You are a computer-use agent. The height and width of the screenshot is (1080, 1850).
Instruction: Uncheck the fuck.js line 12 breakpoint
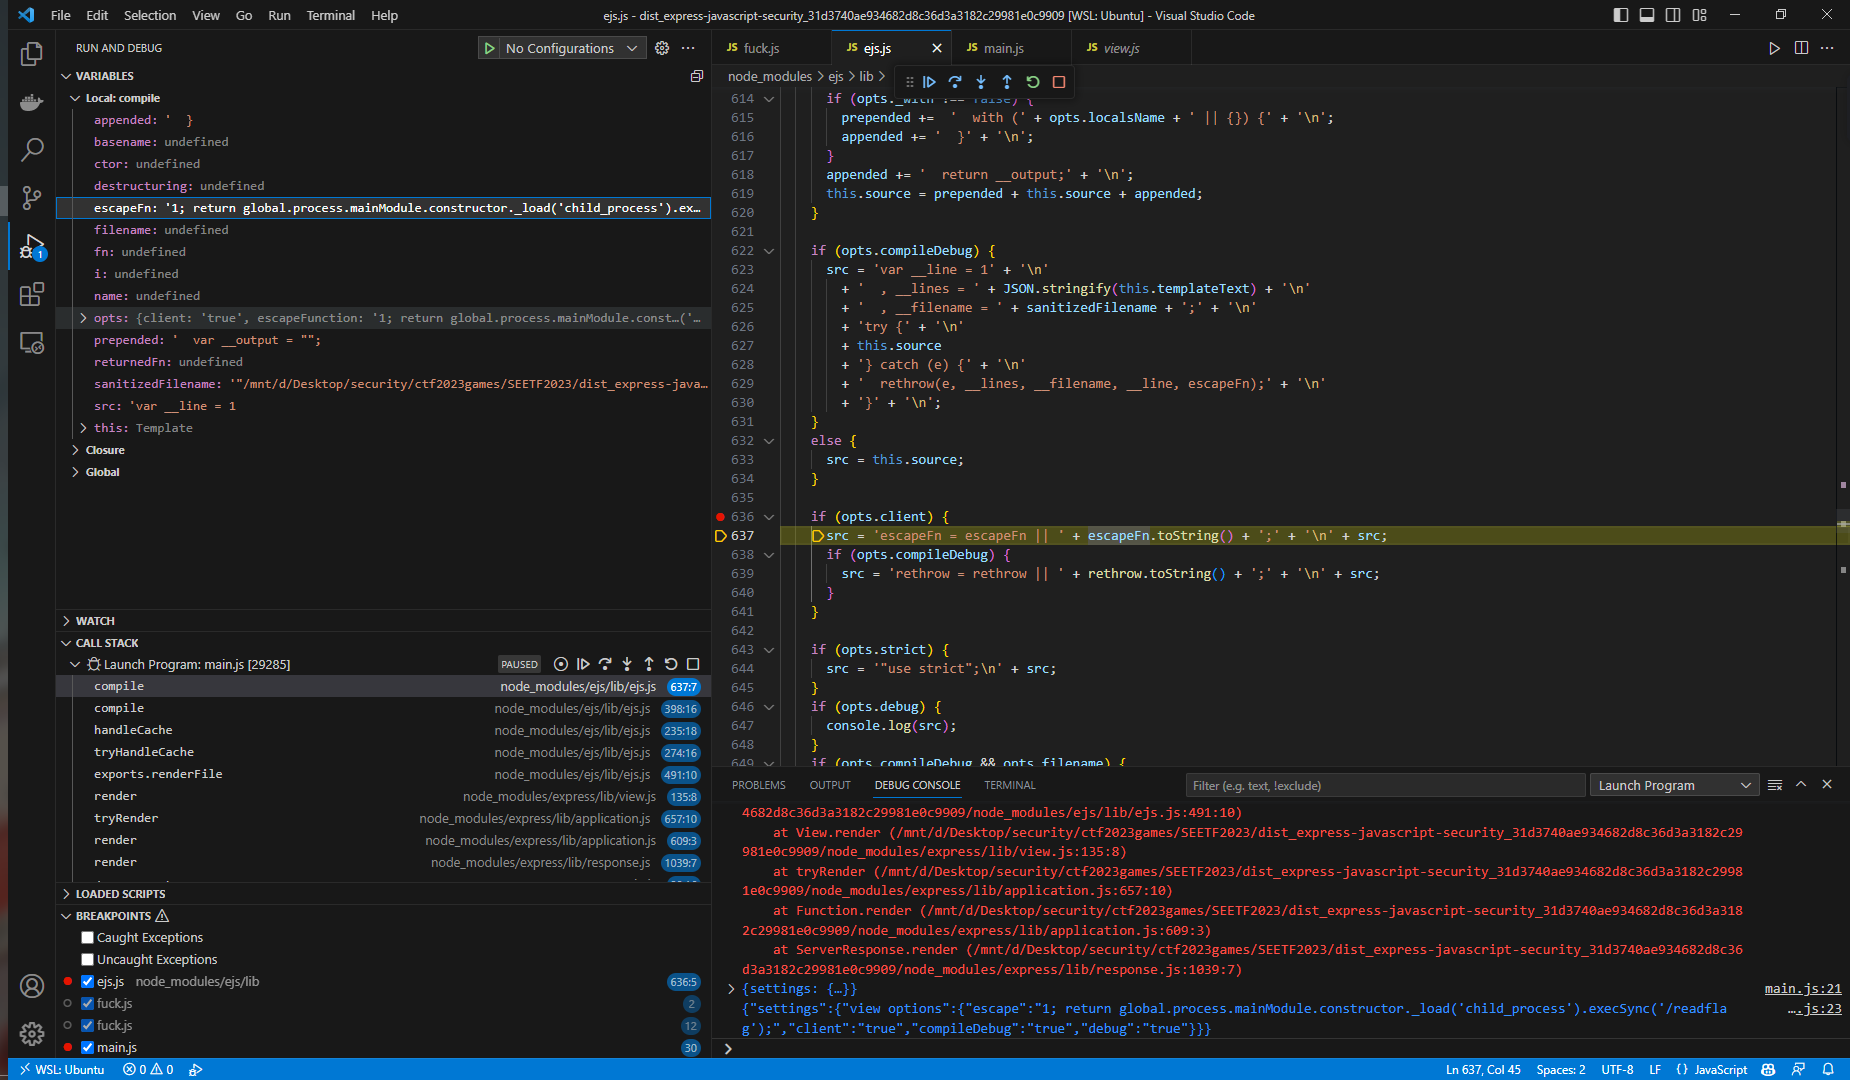point(88,1026)
